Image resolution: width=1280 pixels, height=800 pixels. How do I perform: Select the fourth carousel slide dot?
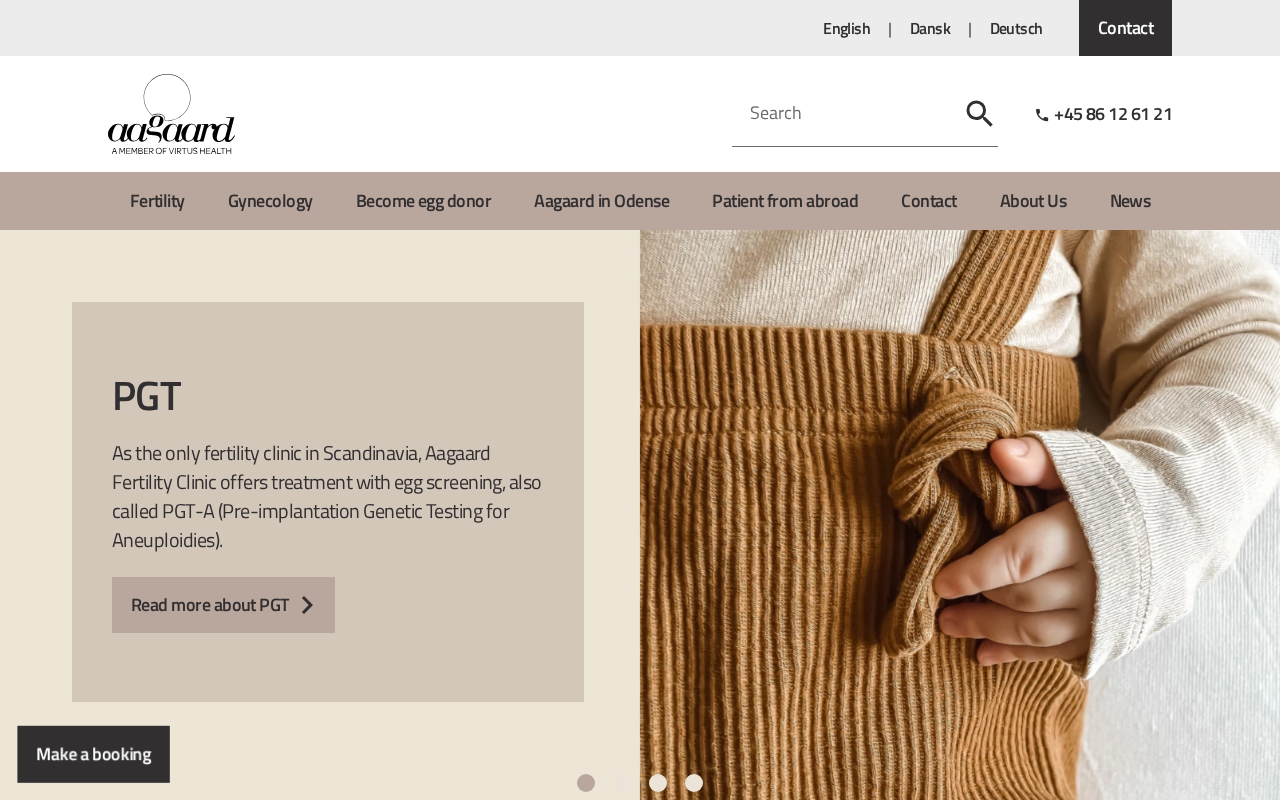coord(694,783)
